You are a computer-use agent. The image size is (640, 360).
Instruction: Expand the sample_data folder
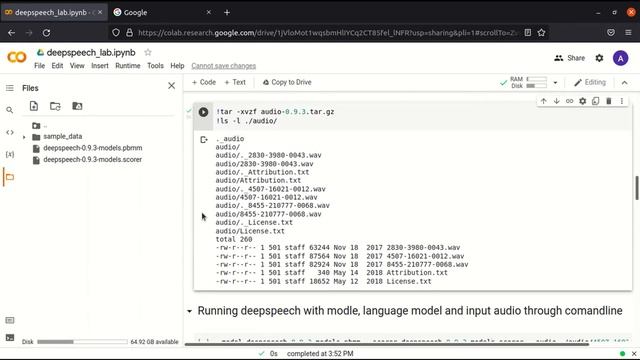point(24,137)
